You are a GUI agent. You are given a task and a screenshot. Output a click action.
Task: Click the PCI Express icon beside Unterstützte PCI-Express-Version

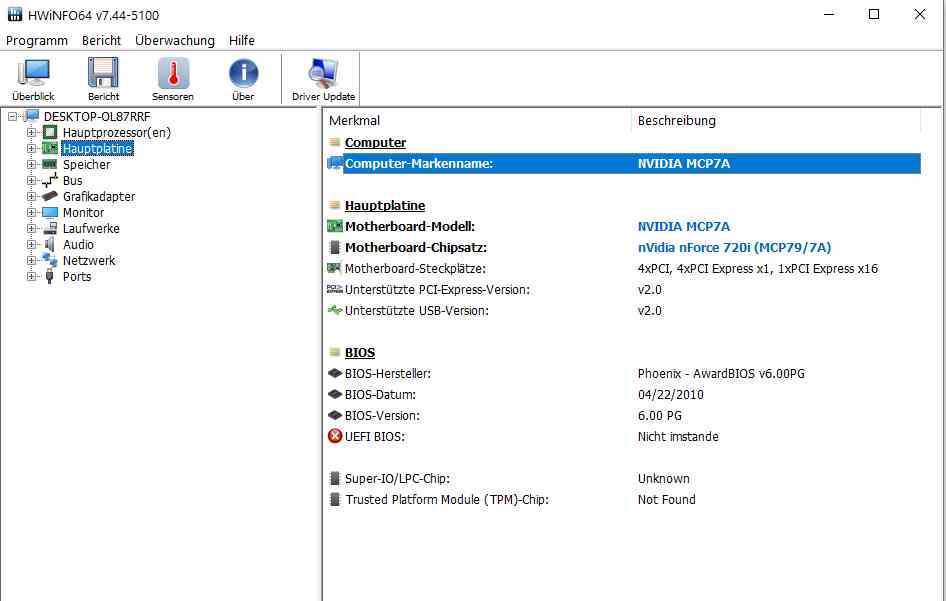335,289
